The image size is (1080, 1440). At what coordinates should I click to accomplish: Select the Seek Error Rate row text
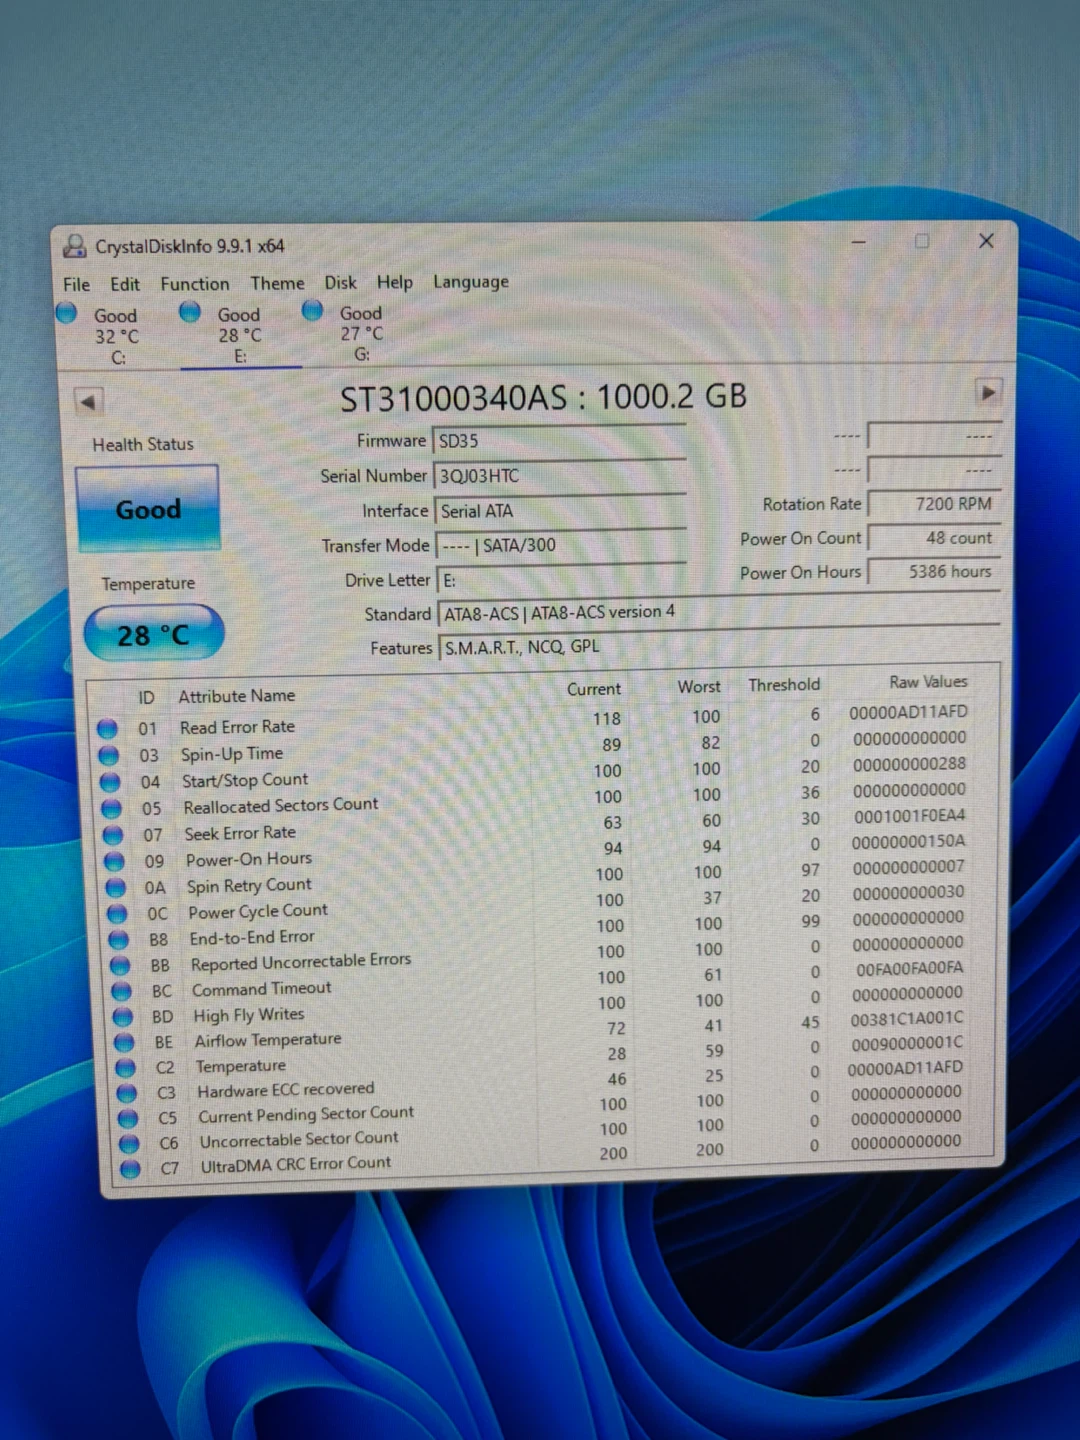pos(240,833)
